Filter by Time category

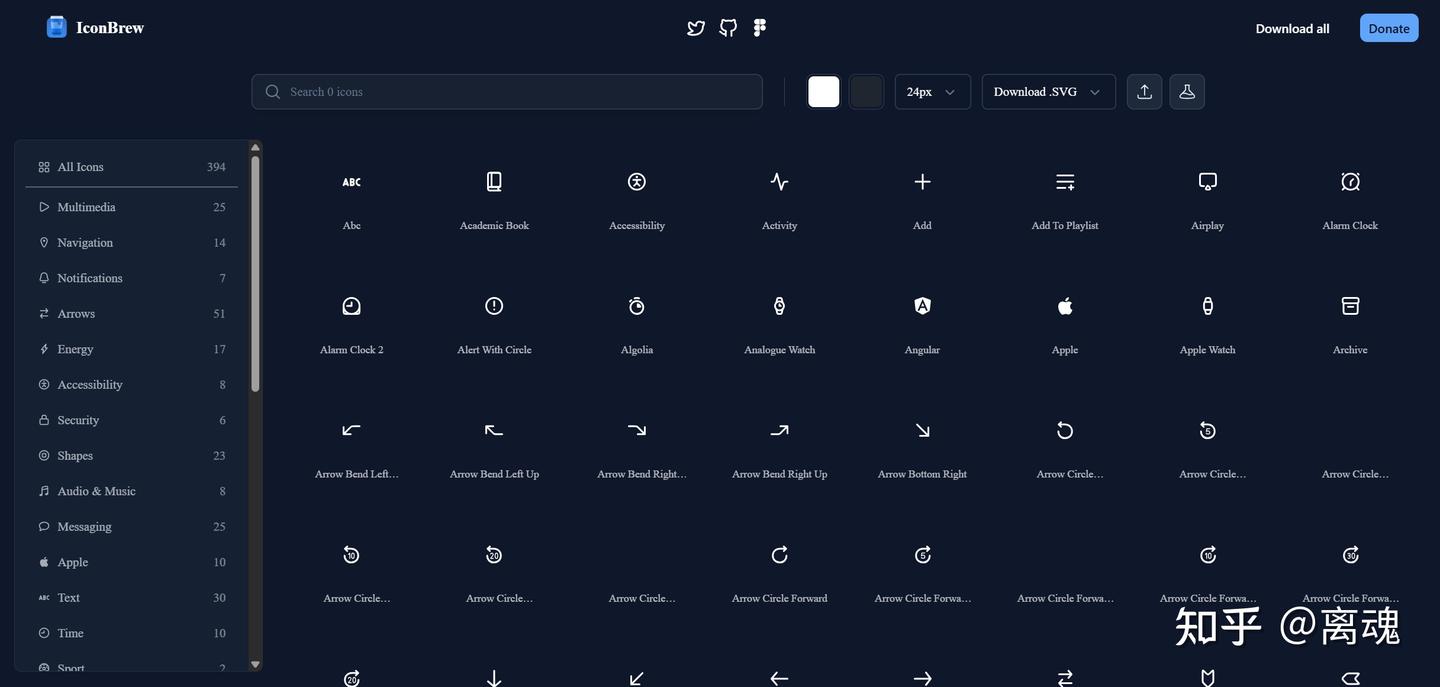[132, 633]
